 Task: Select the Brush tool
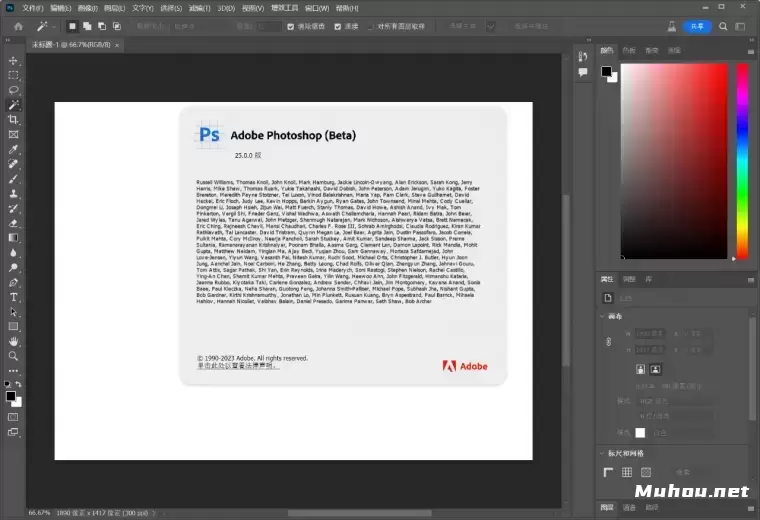tap(13, 179)
